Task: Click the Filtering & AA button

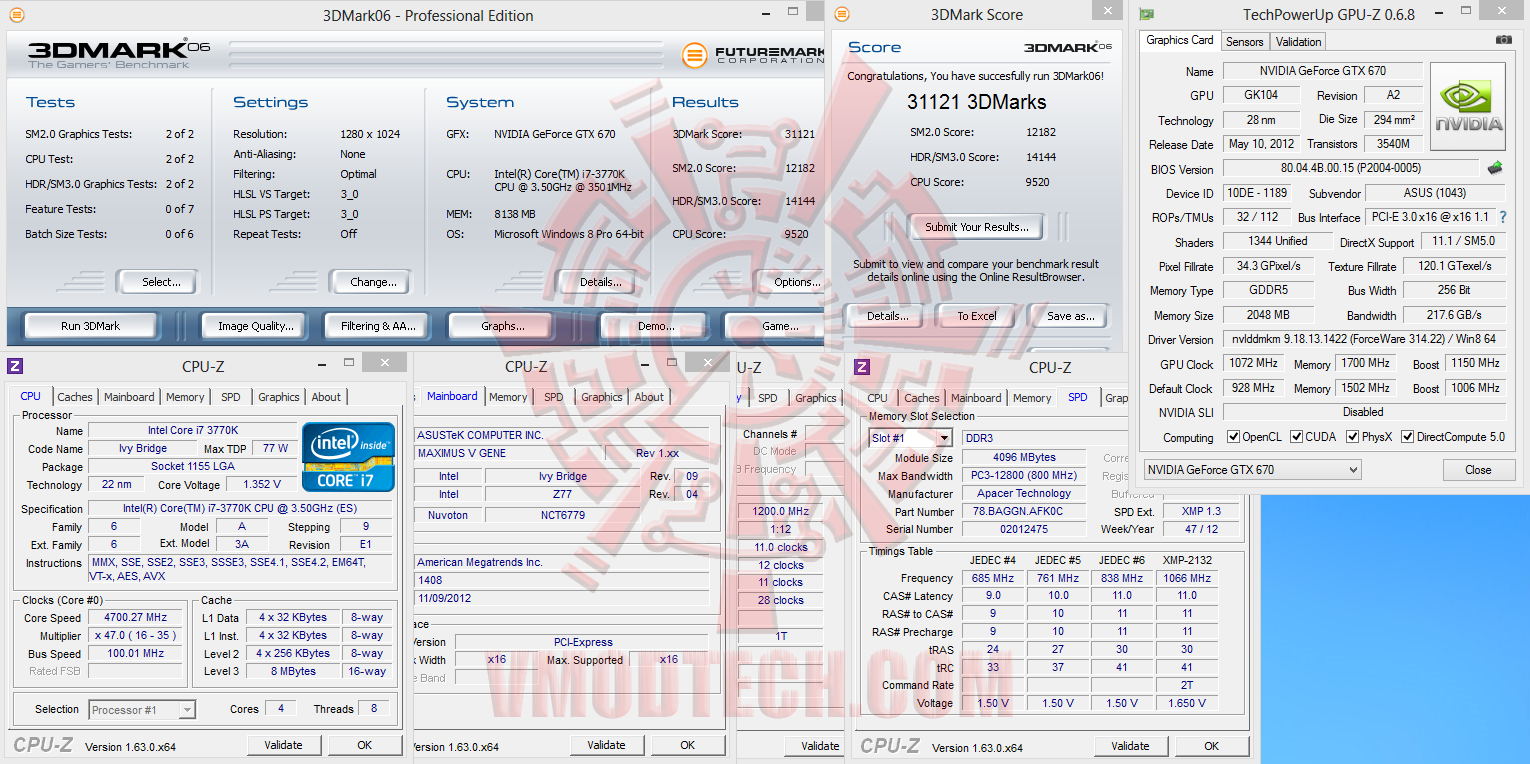Action: pyautogui.click(x=378, y=326)
